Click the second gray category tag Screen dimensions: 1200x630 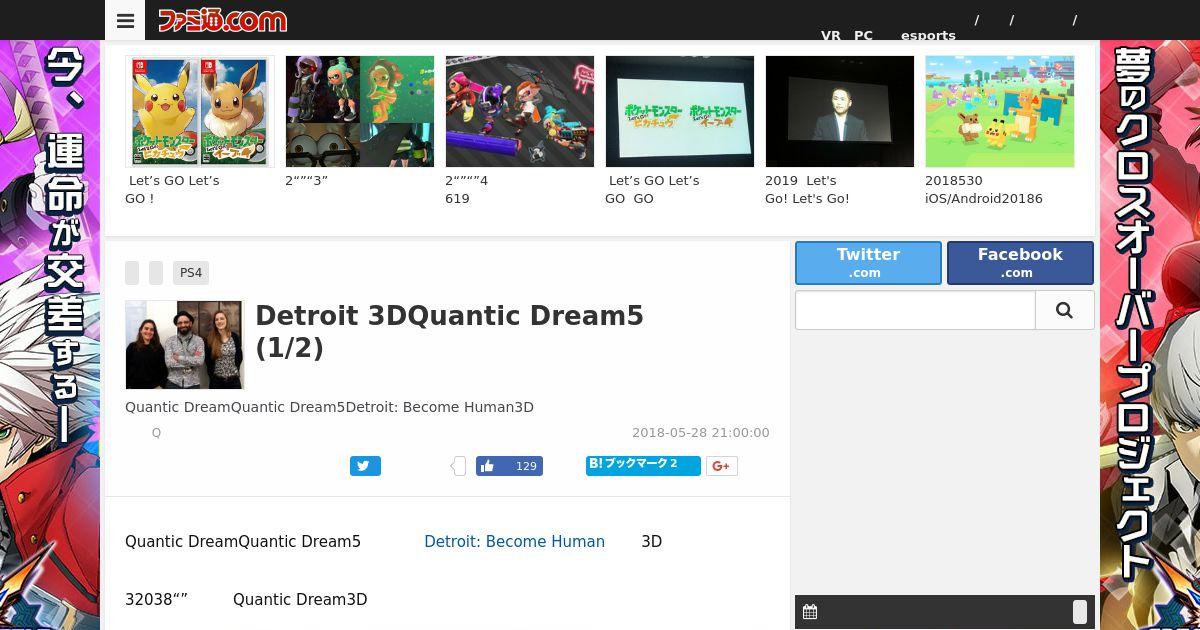point(156,273)
